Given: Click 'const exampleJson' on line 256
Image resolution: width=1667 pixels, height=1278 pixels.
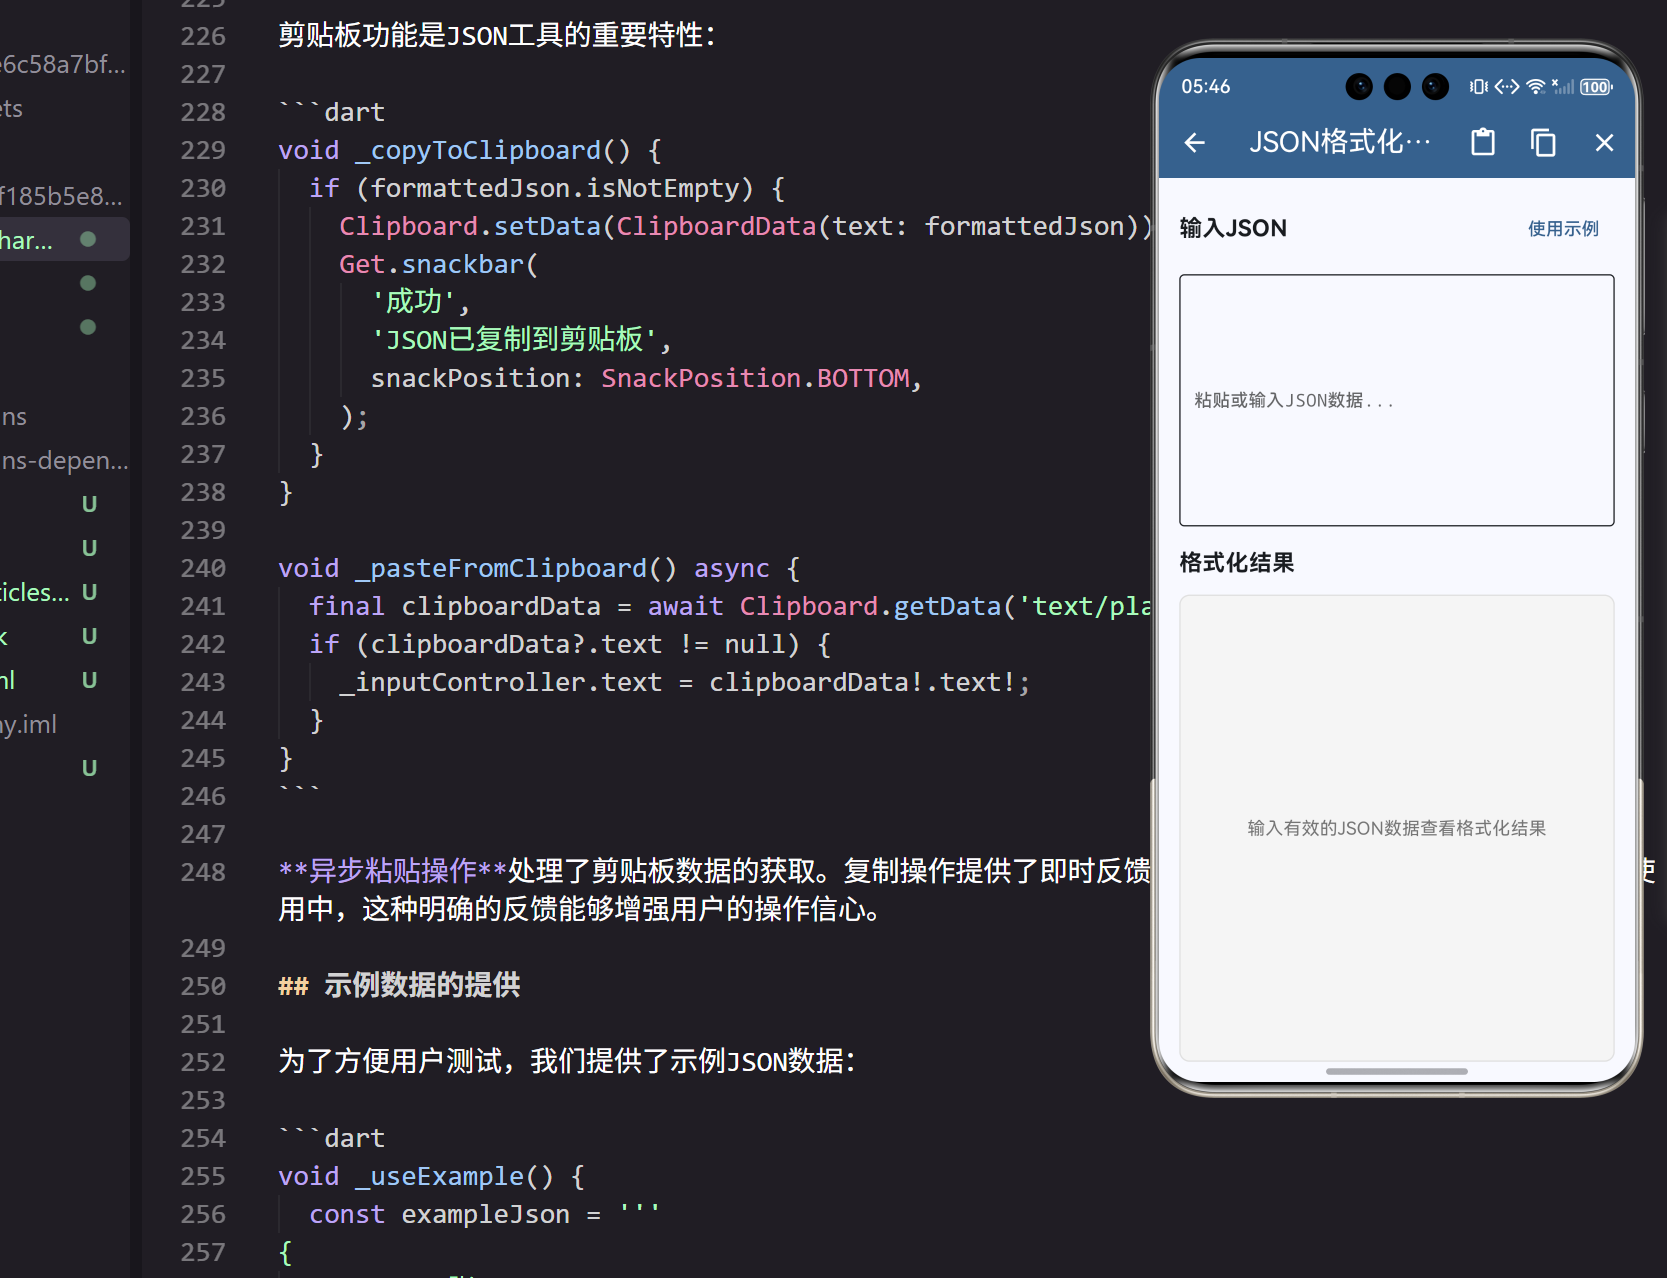Looking at the screenshot, I should 439,1214.
